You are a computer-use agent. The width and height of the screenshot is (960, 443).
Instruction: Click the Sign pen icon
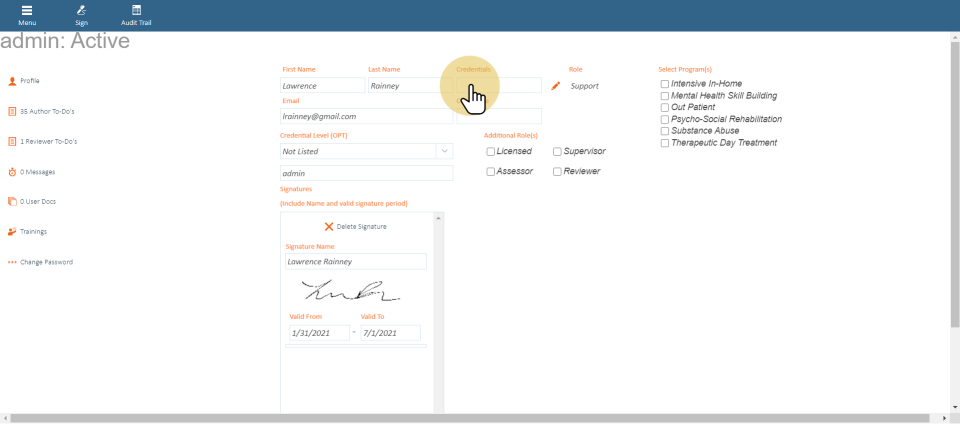(x=81, y=11)
